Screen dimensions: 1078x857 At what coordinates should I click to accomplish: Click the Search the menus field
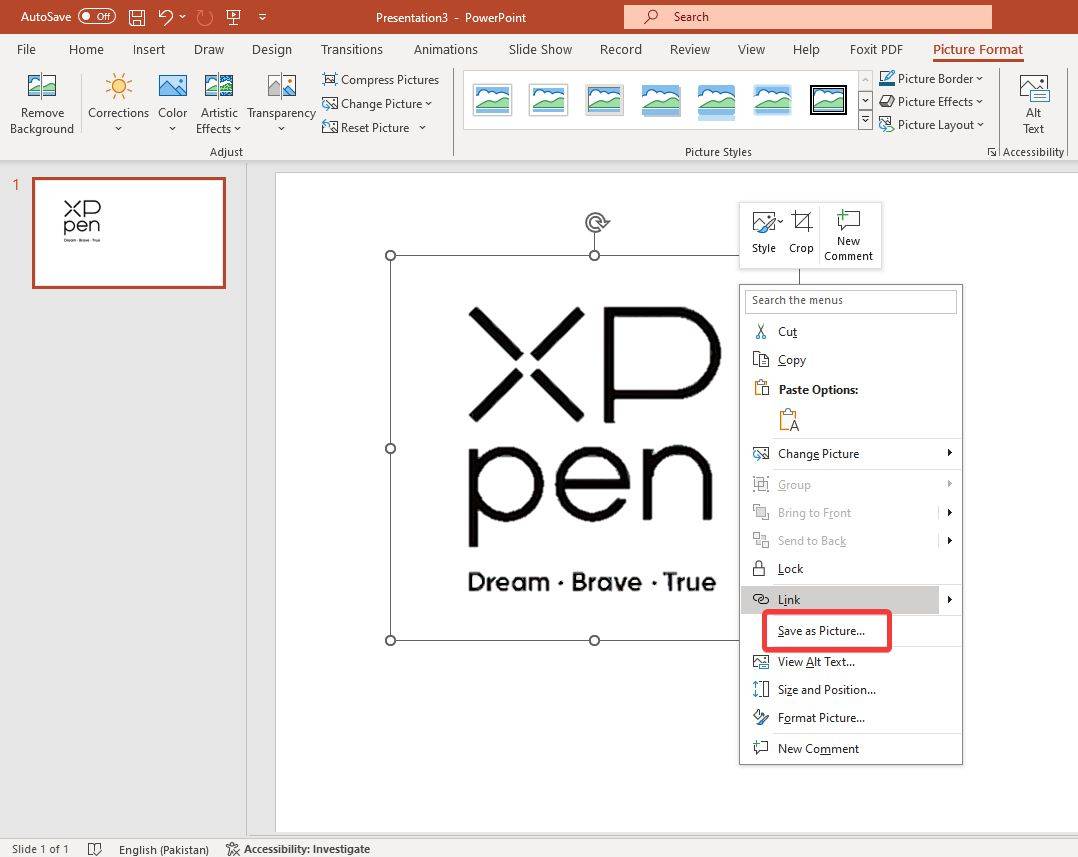(x=850, y=300)
